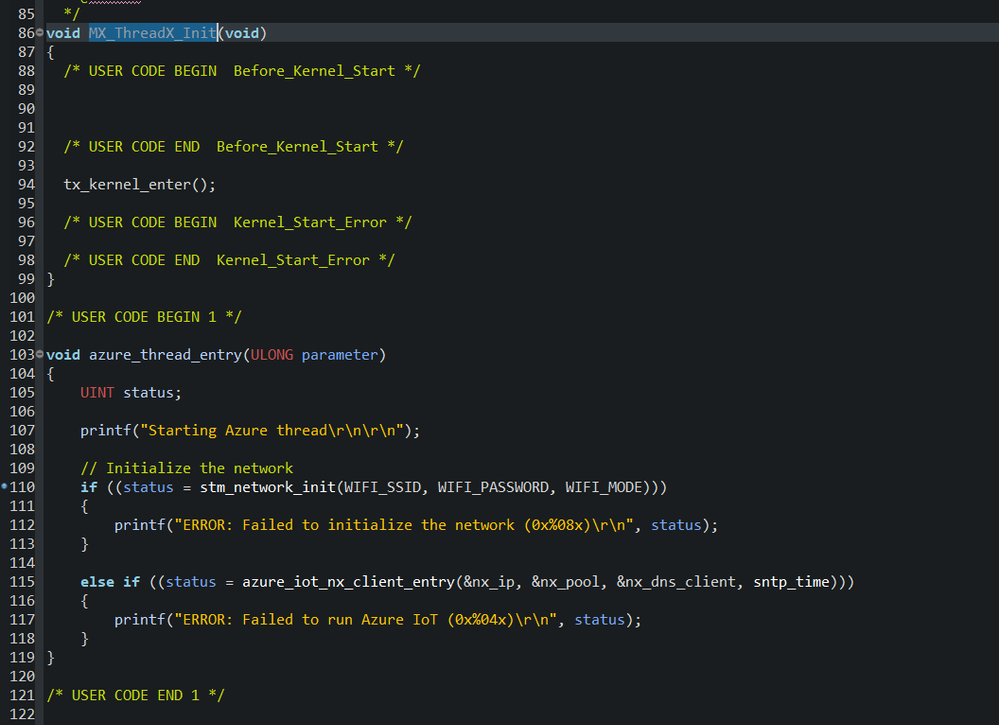Click the UINT type on line 105
Screen dimensions: 999x725
(97, 392)
